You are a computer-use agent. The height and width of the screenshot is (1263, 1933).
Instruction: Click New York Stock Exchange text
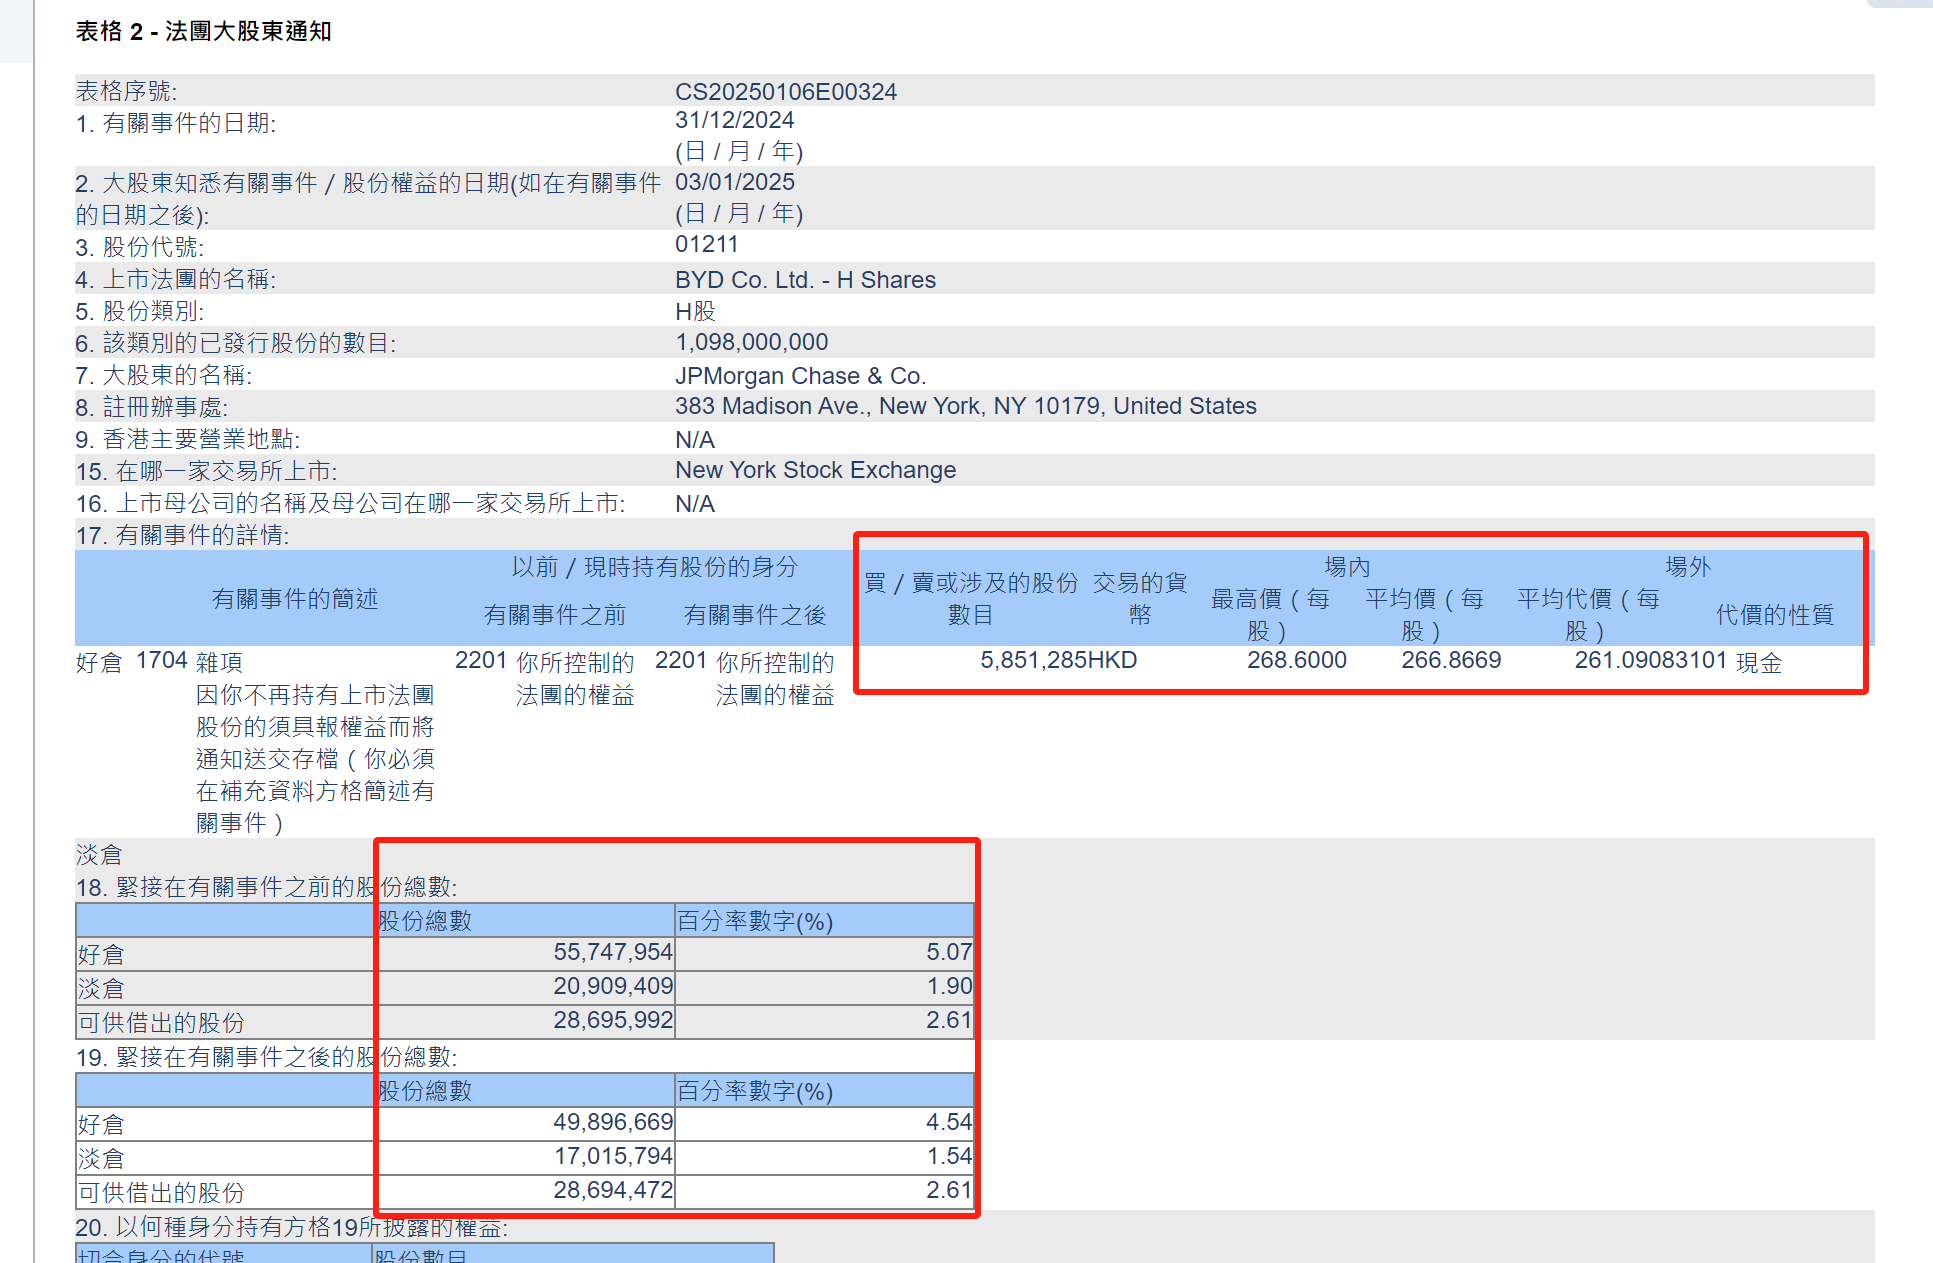point(816,470)
